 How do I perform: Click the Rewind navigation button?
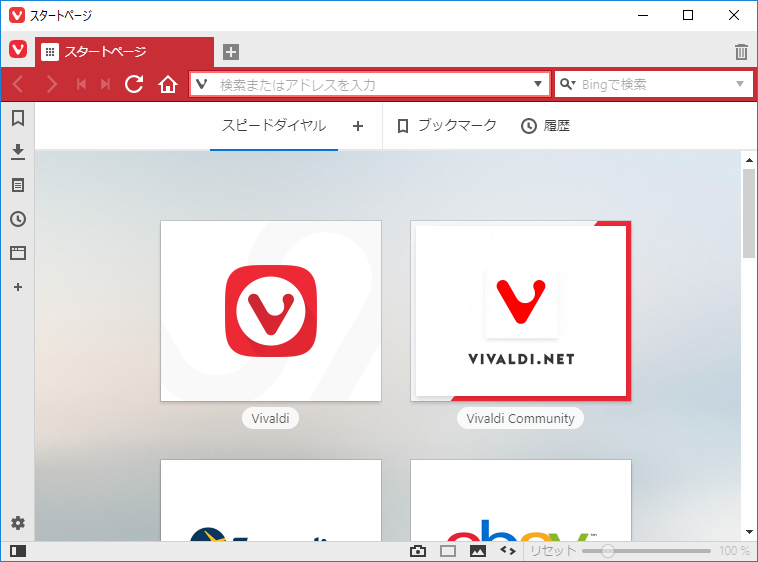(81, 84)
